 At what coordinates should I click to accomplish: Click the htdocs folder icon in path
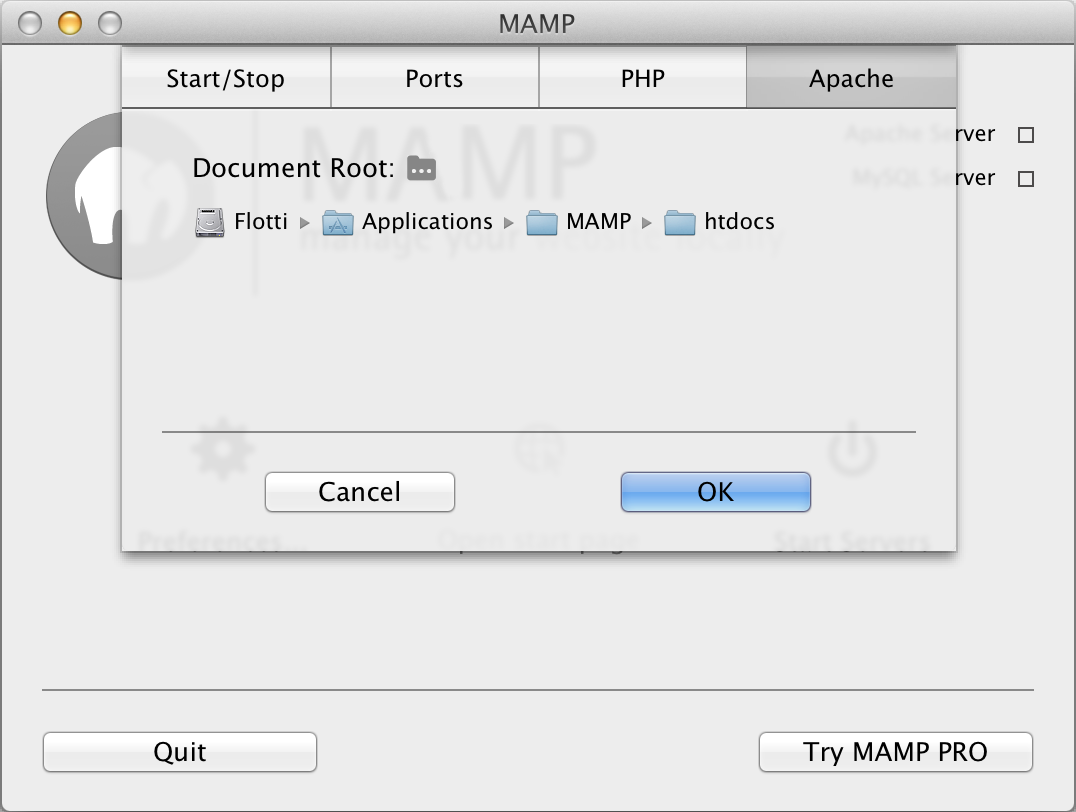pos(680,222)
